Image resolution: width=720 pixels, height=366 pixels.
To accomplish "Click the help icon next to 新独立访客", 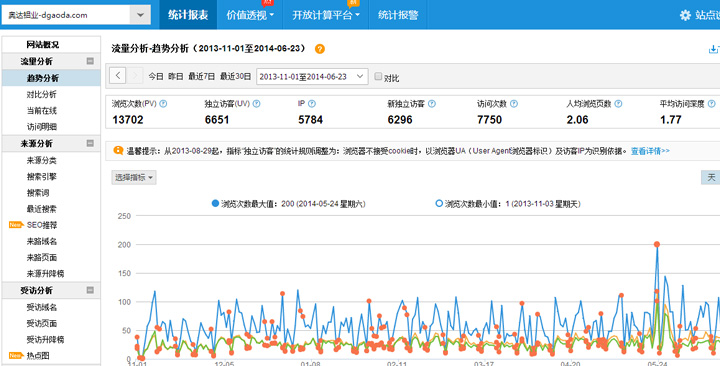I will [432, 104].
